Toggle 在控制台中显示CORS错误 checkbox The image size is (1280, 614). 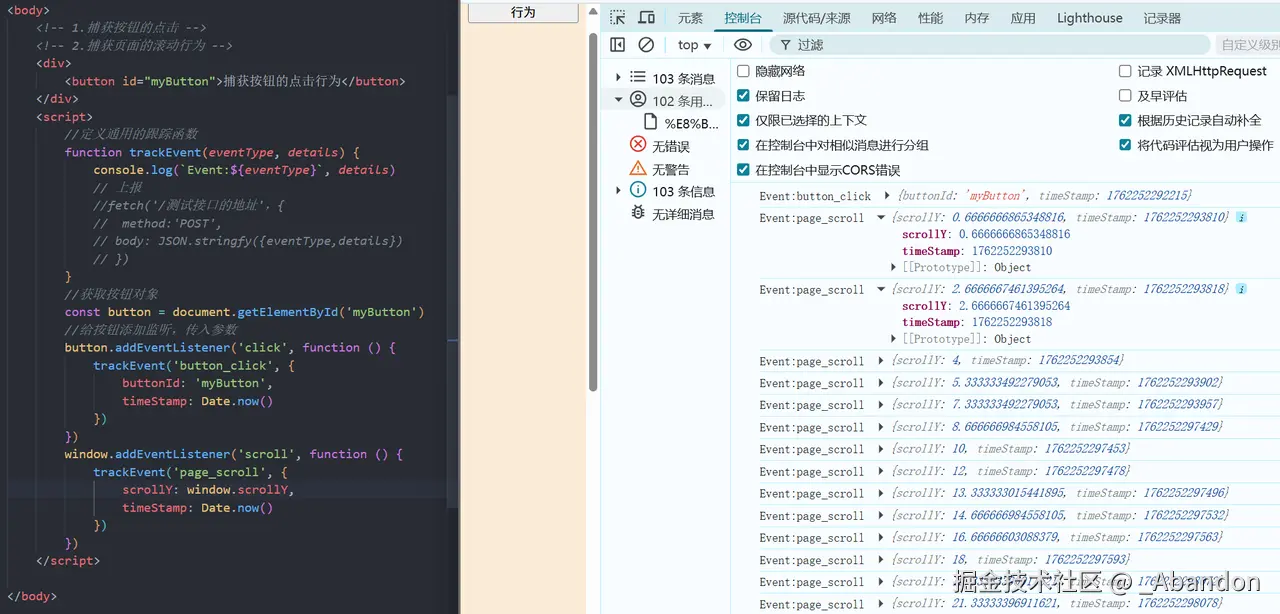[x=743, y=170]
